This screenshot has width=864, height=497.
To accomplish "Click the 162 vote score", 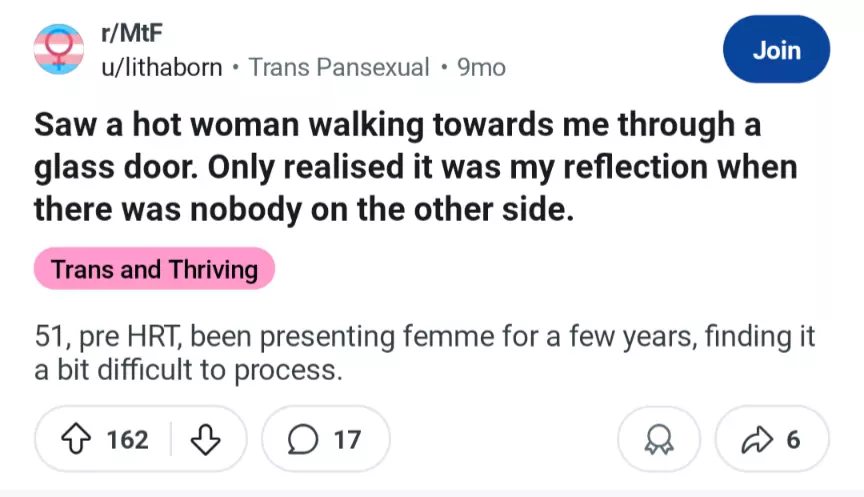I will [x=128, y=439].
